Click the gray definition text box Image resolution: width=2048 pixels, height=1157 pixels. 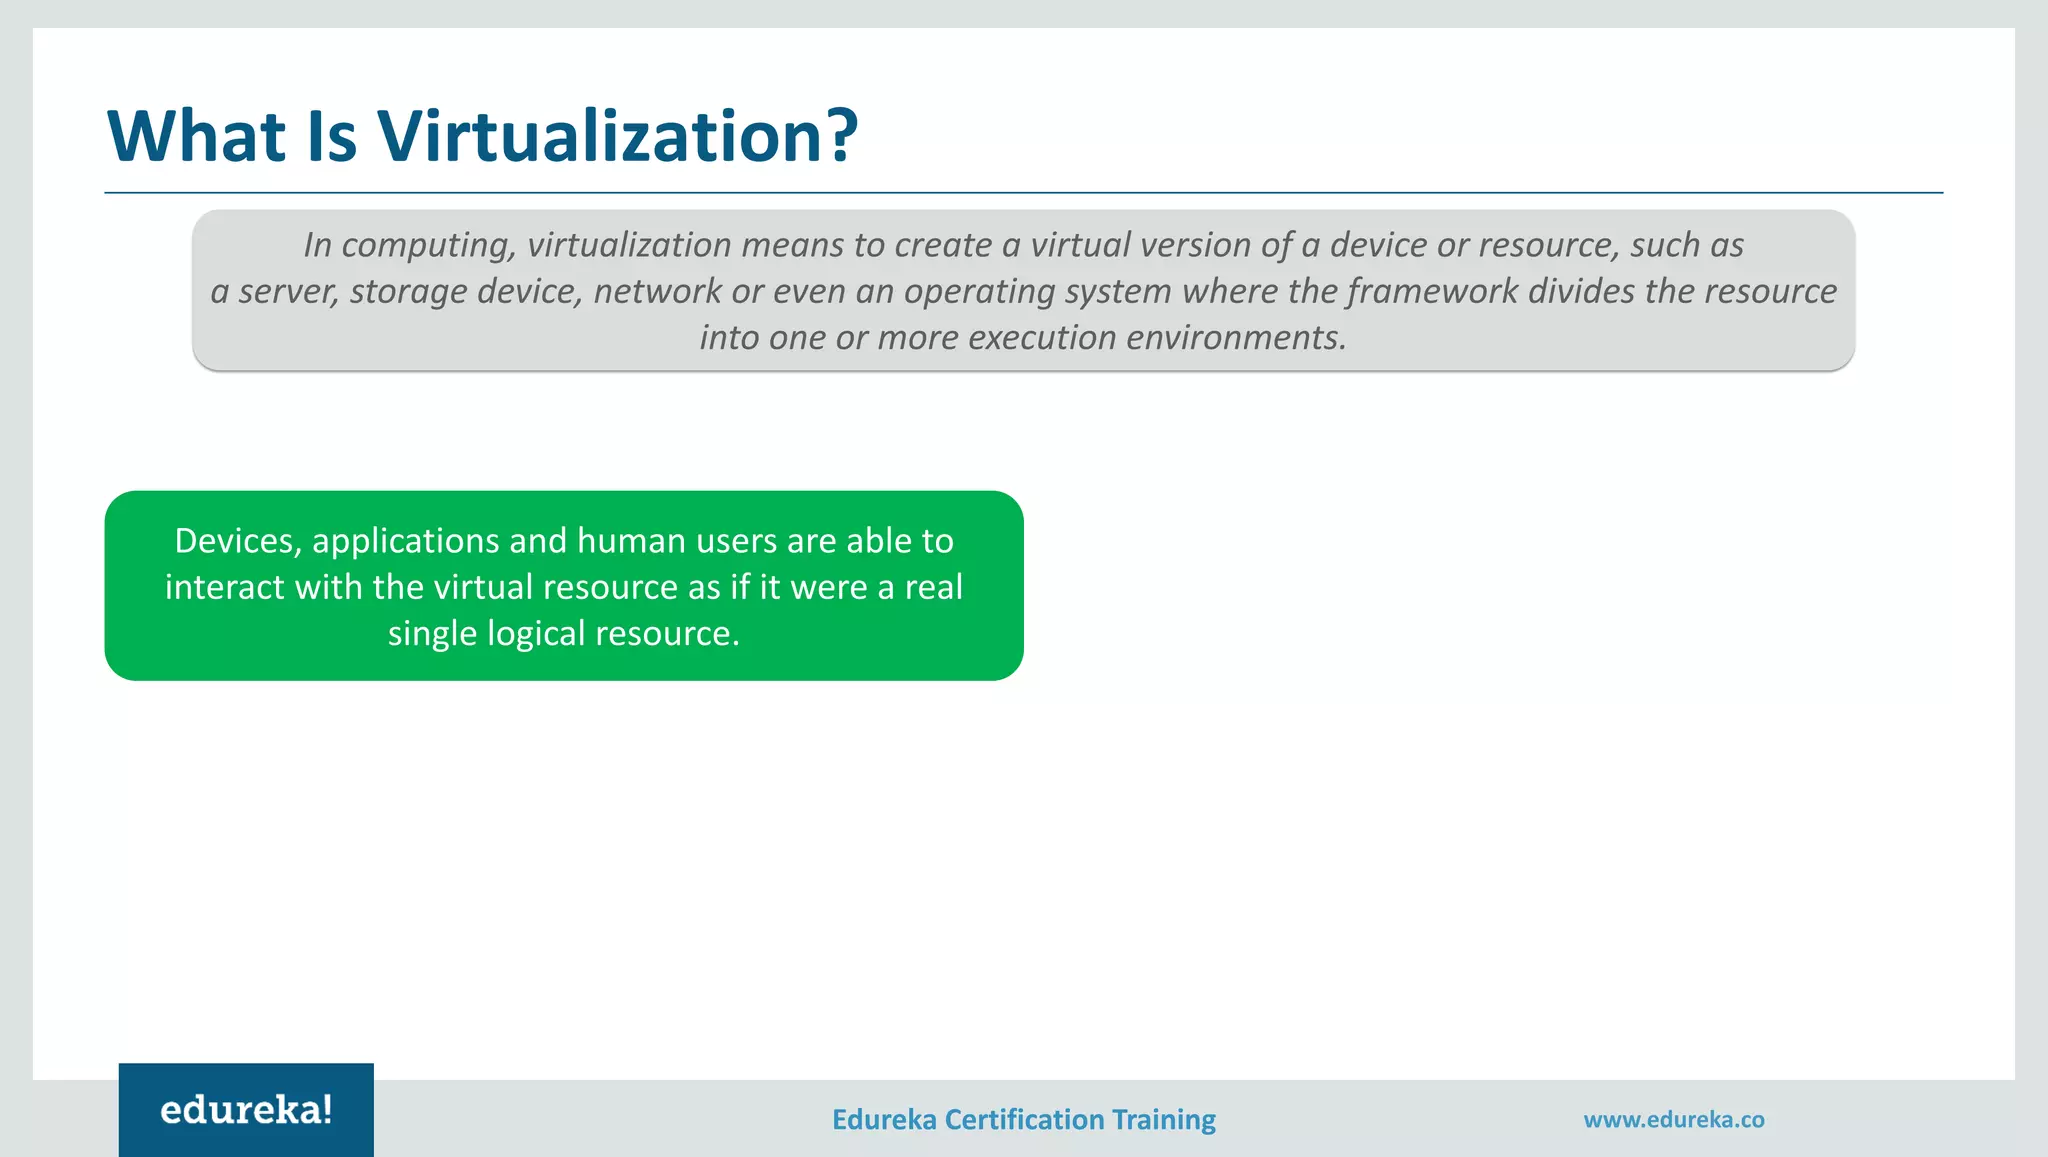[x=1023, y=290]
